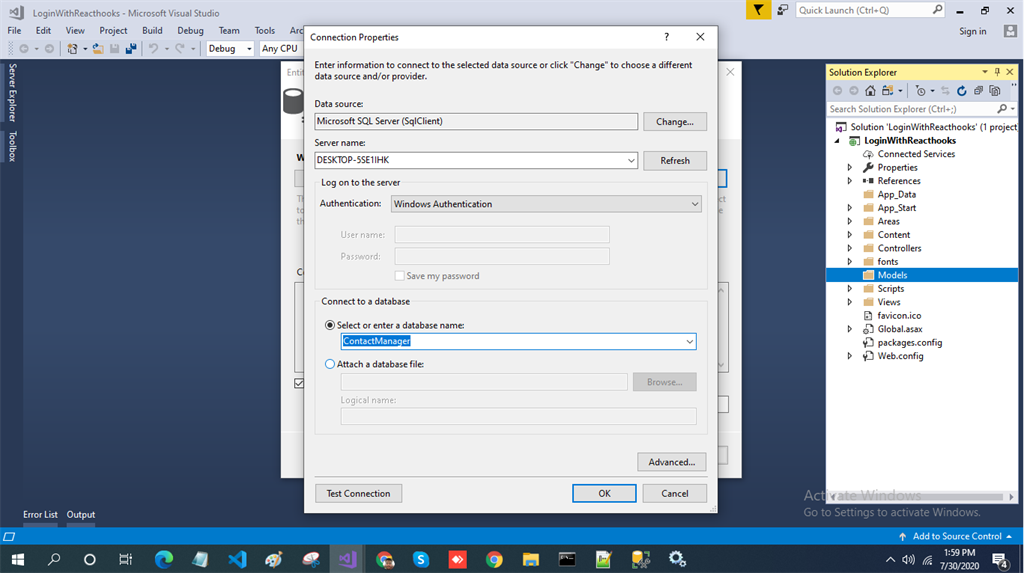1024x573 pixels.
Task: Open the database name ContactManager dropdown
Action: pos(689,341)
